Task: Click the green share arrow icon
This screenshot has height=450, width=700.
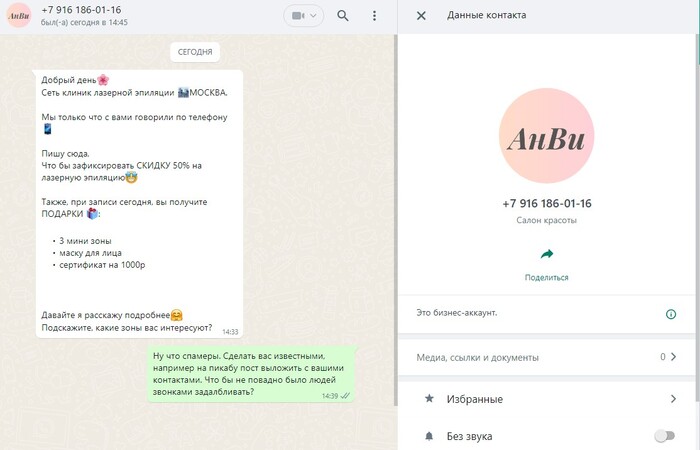Action: click(546, 254)
